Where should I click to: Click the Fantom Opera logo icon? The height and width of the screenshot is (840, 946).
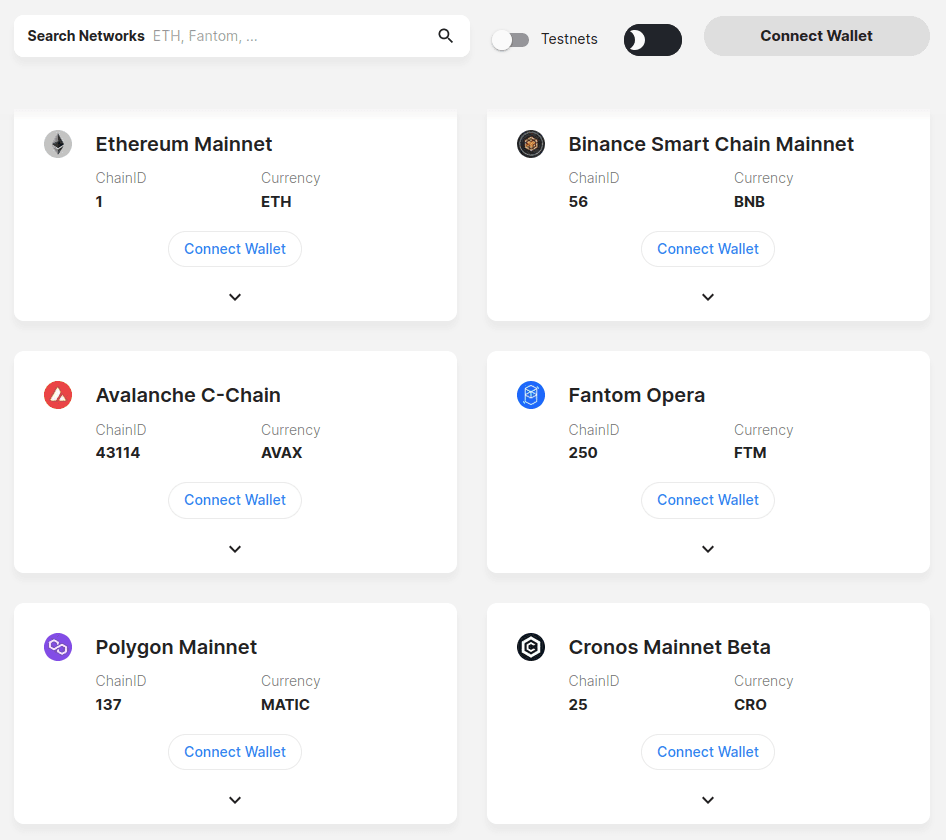click(x=531, y=395)
